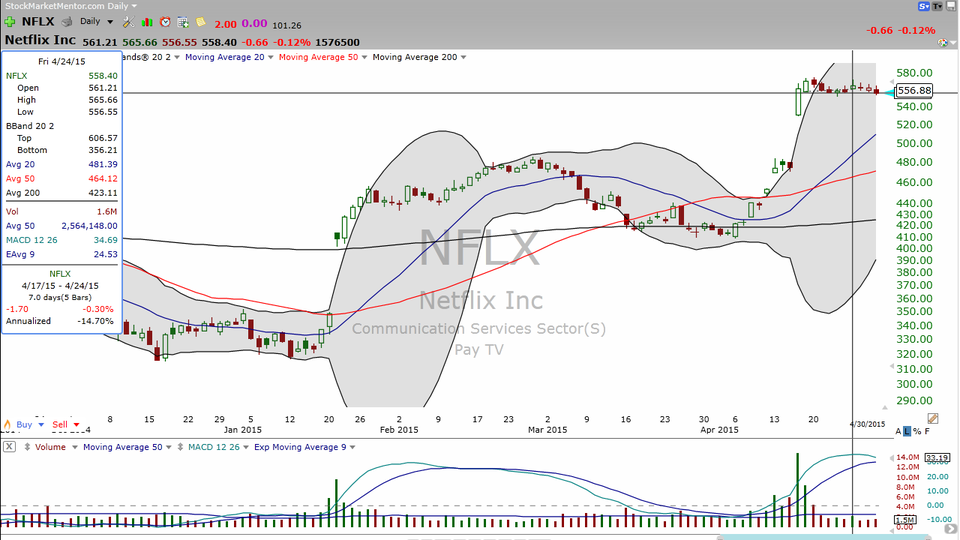
Task: Click the NFLX ticker symbol field
Action: [x=38, y=21]
